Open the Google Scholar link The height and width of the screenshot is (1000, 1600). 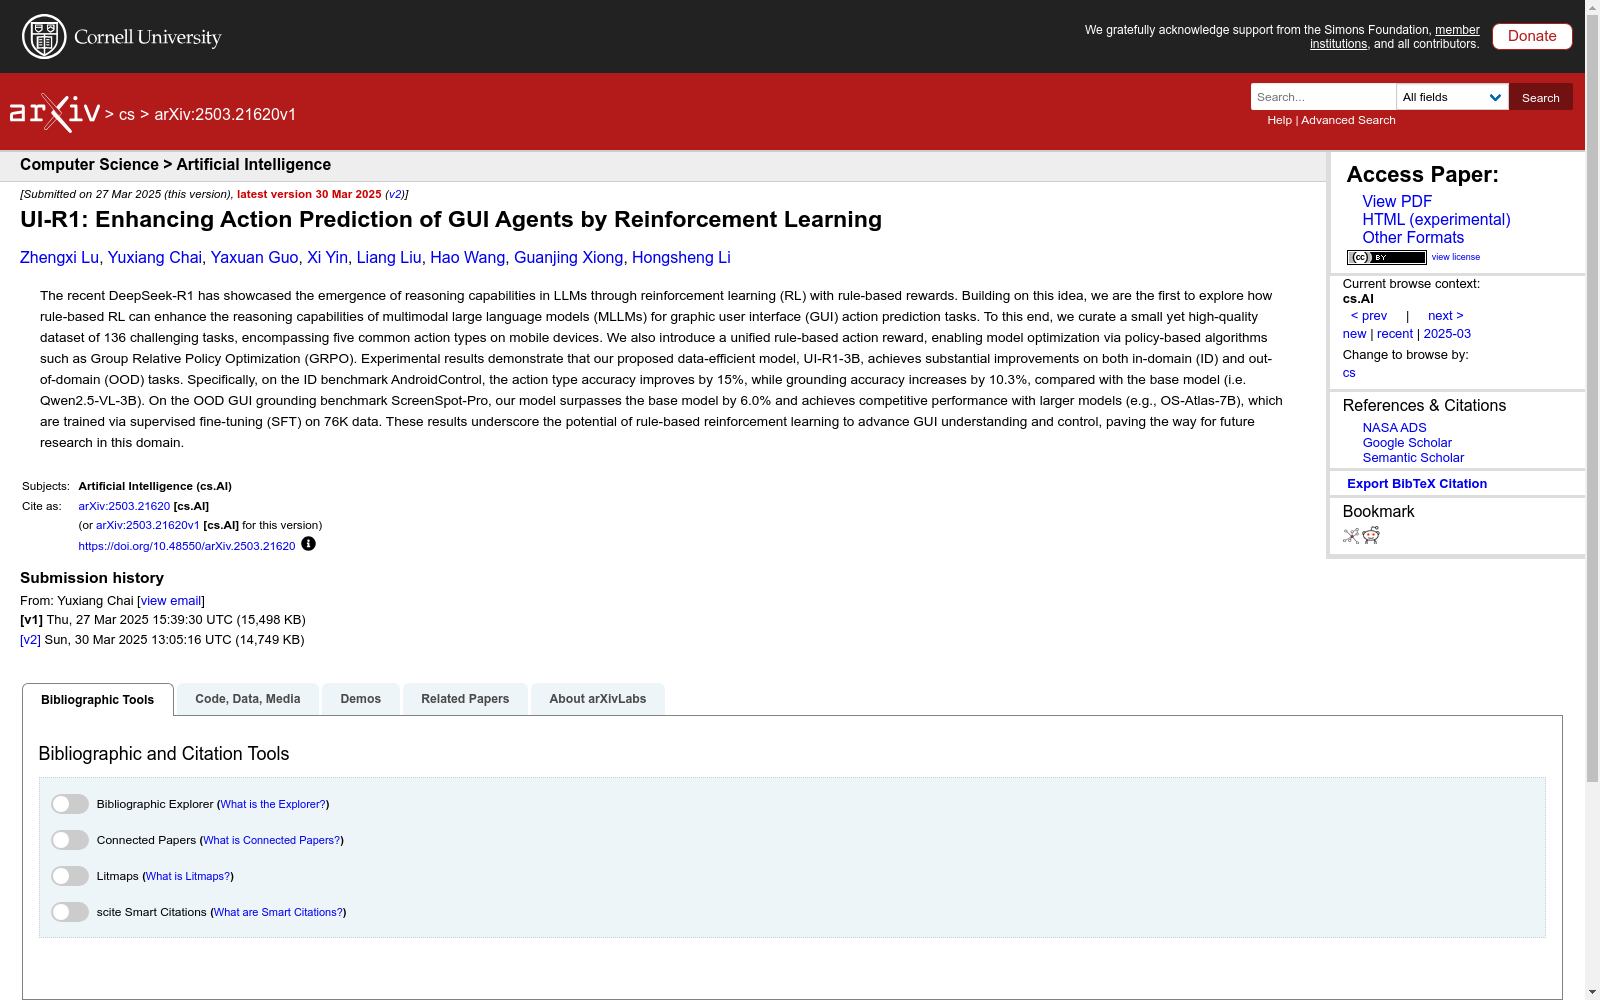click(1407, 442)
